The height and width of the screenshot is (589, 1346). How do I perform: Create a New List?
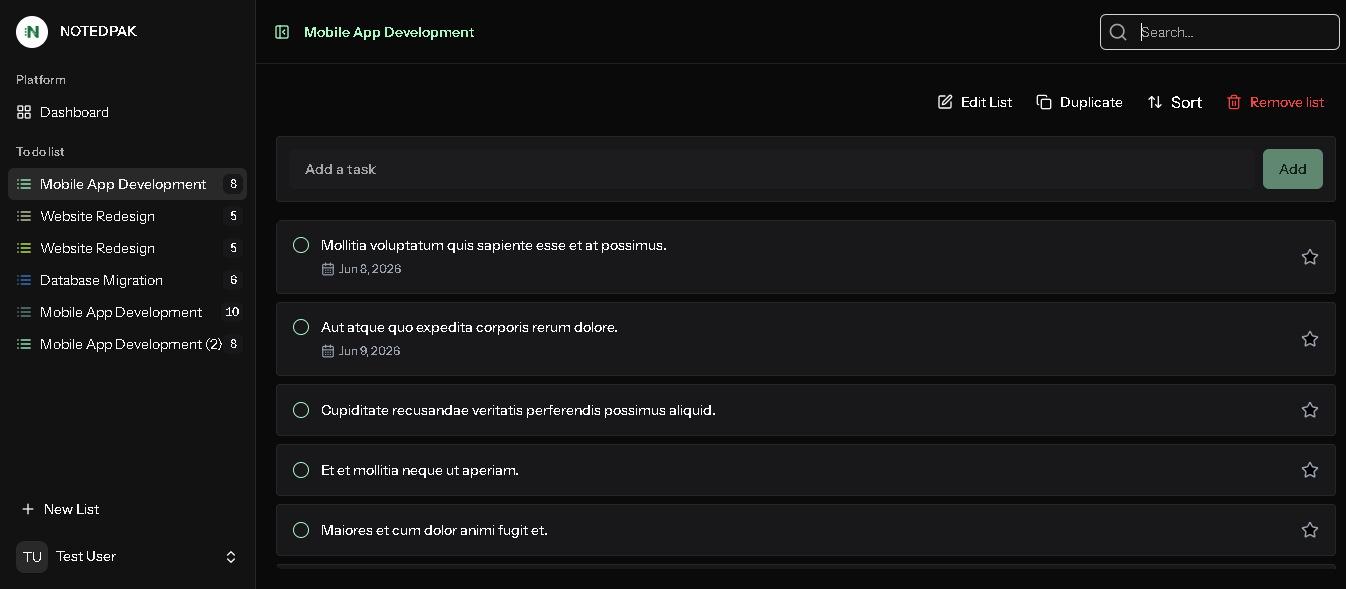click(60, 509)
